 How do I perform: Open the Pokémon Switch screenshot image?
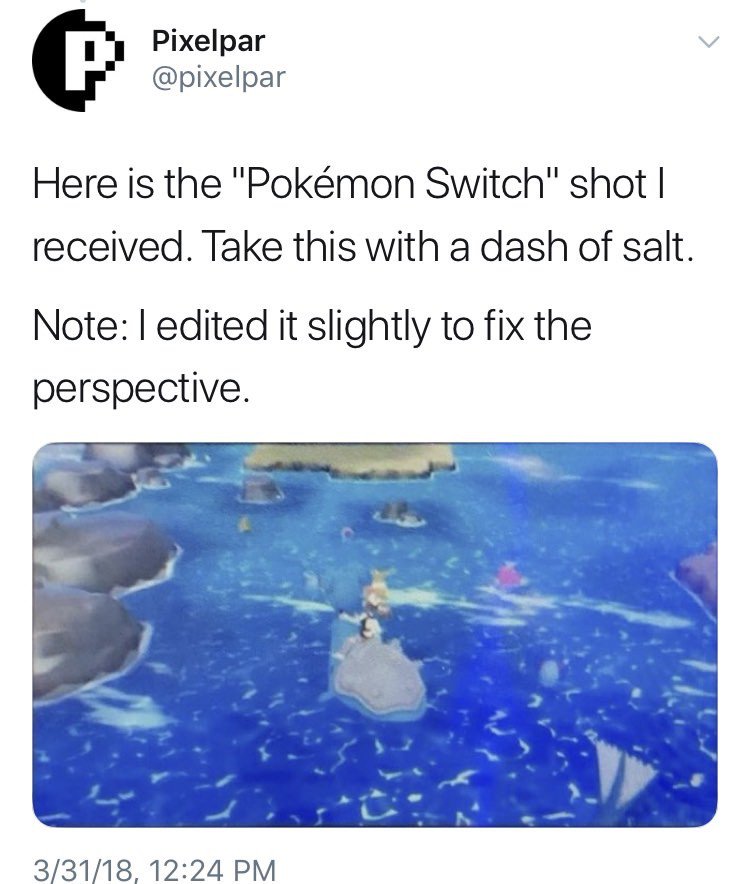point(375,635)
